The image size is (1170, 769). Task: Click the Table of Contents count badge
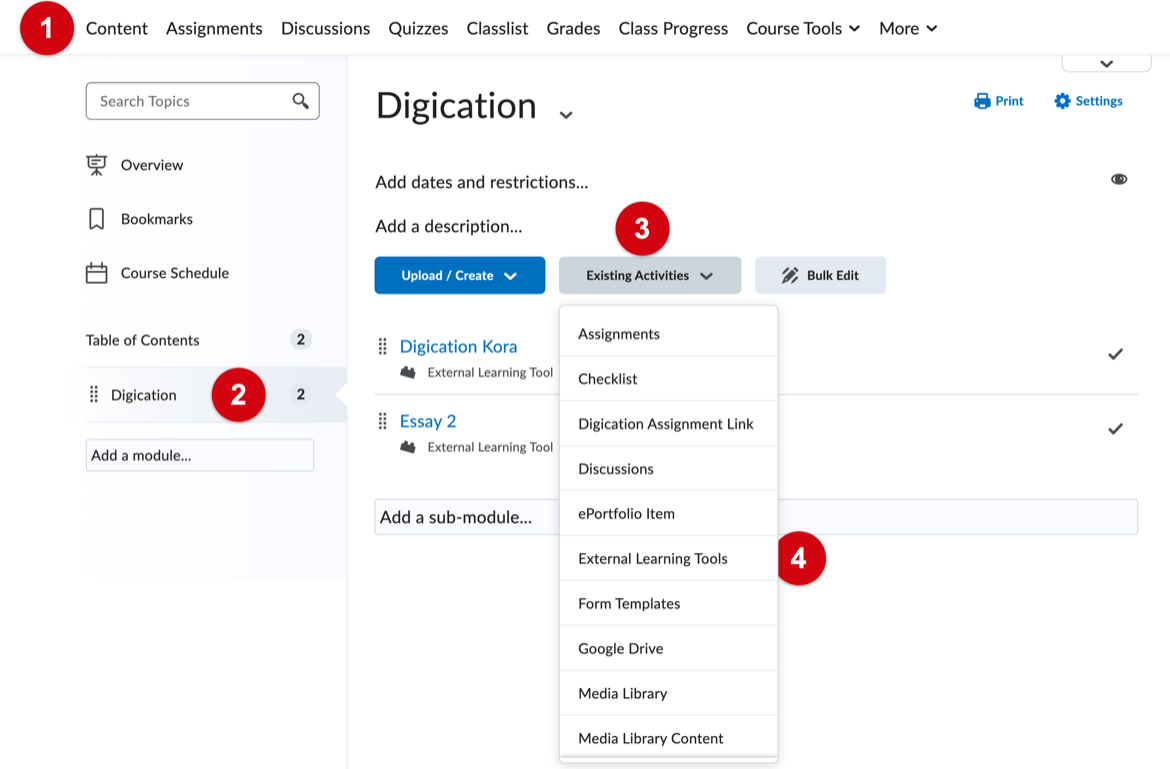pyautogui.click(x=301, y=339)
